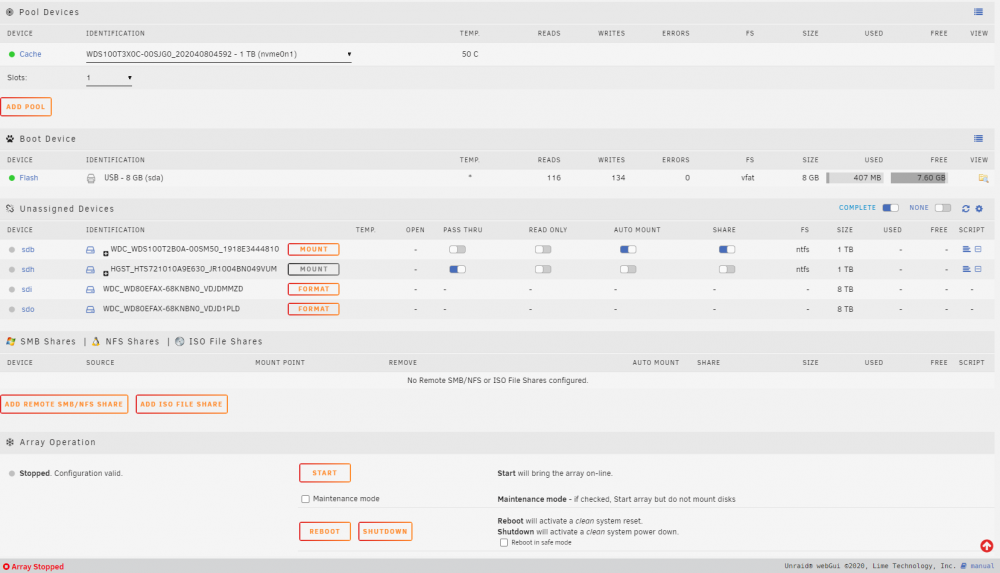
Task: Open the sdb device link
Action: click(28, 249)
